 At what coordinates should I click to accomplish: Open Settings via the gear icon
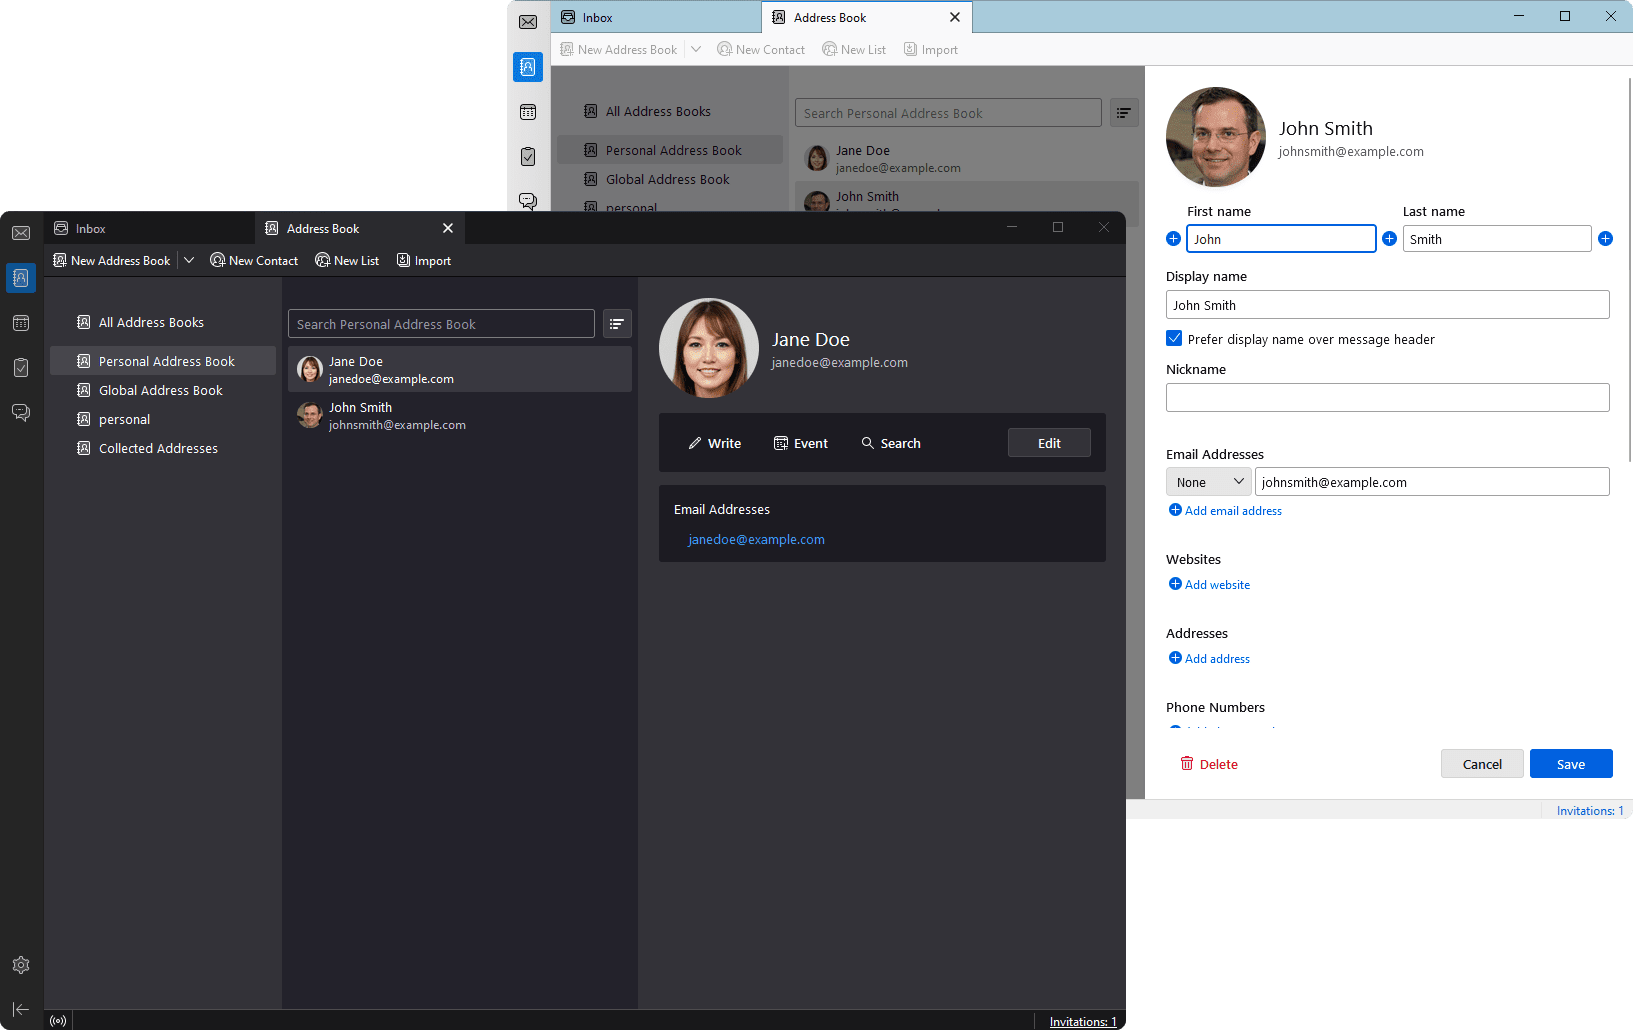(21, 964)
